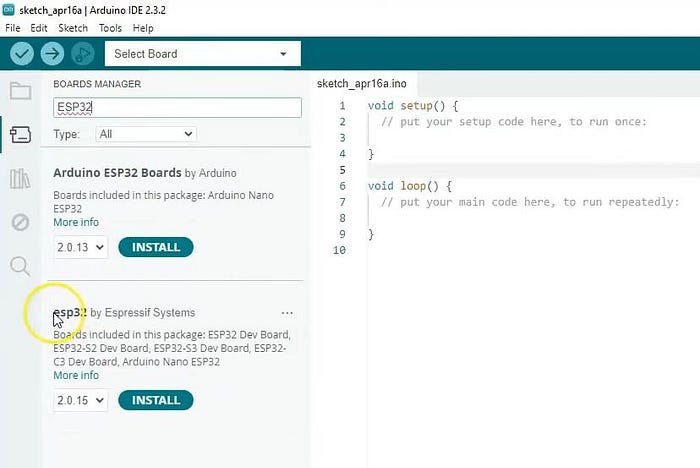This screenshot has width=700, height=468.
Task: Click the BOARDS MANAGER panel heading
Action: pos(97,84)
